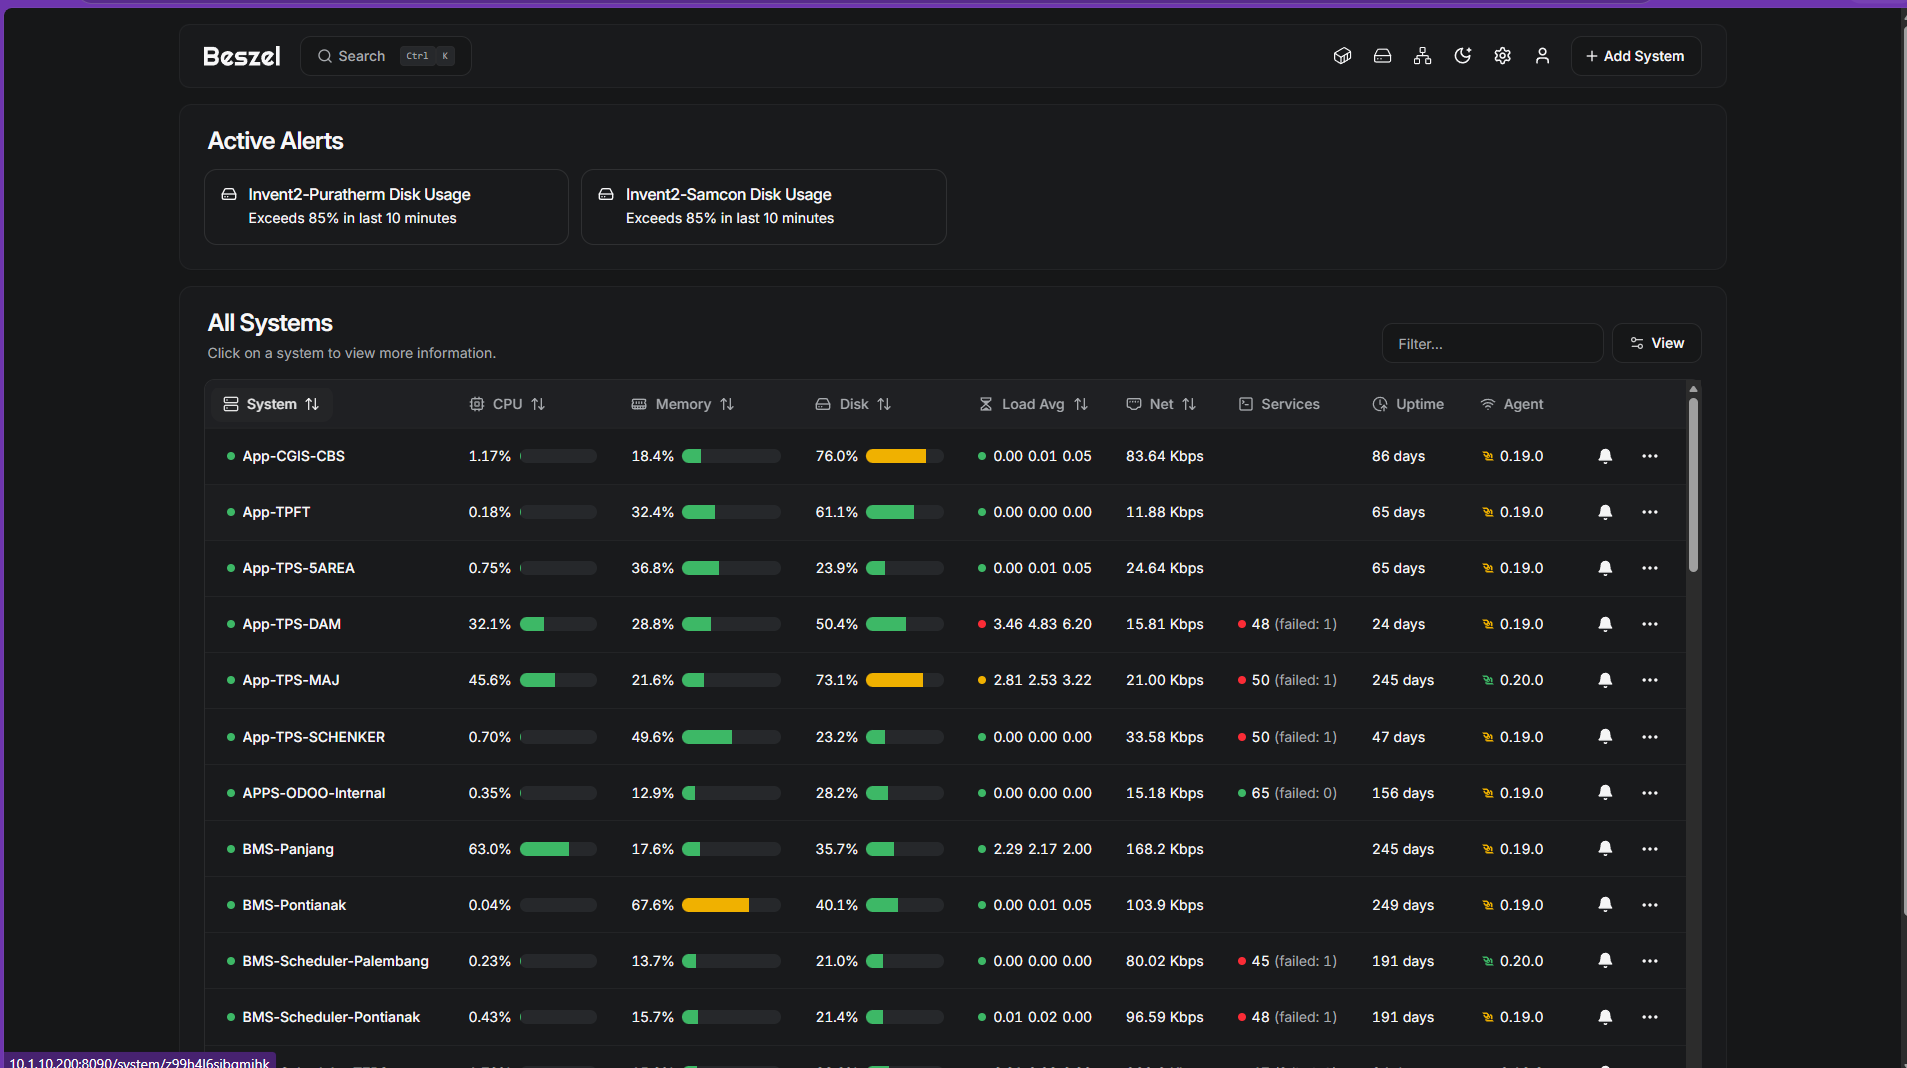Click BMS-Pontianak memory usage bar
Image resolution: width=1907 pixels, height=1068 pixels.
click(730, 905)
